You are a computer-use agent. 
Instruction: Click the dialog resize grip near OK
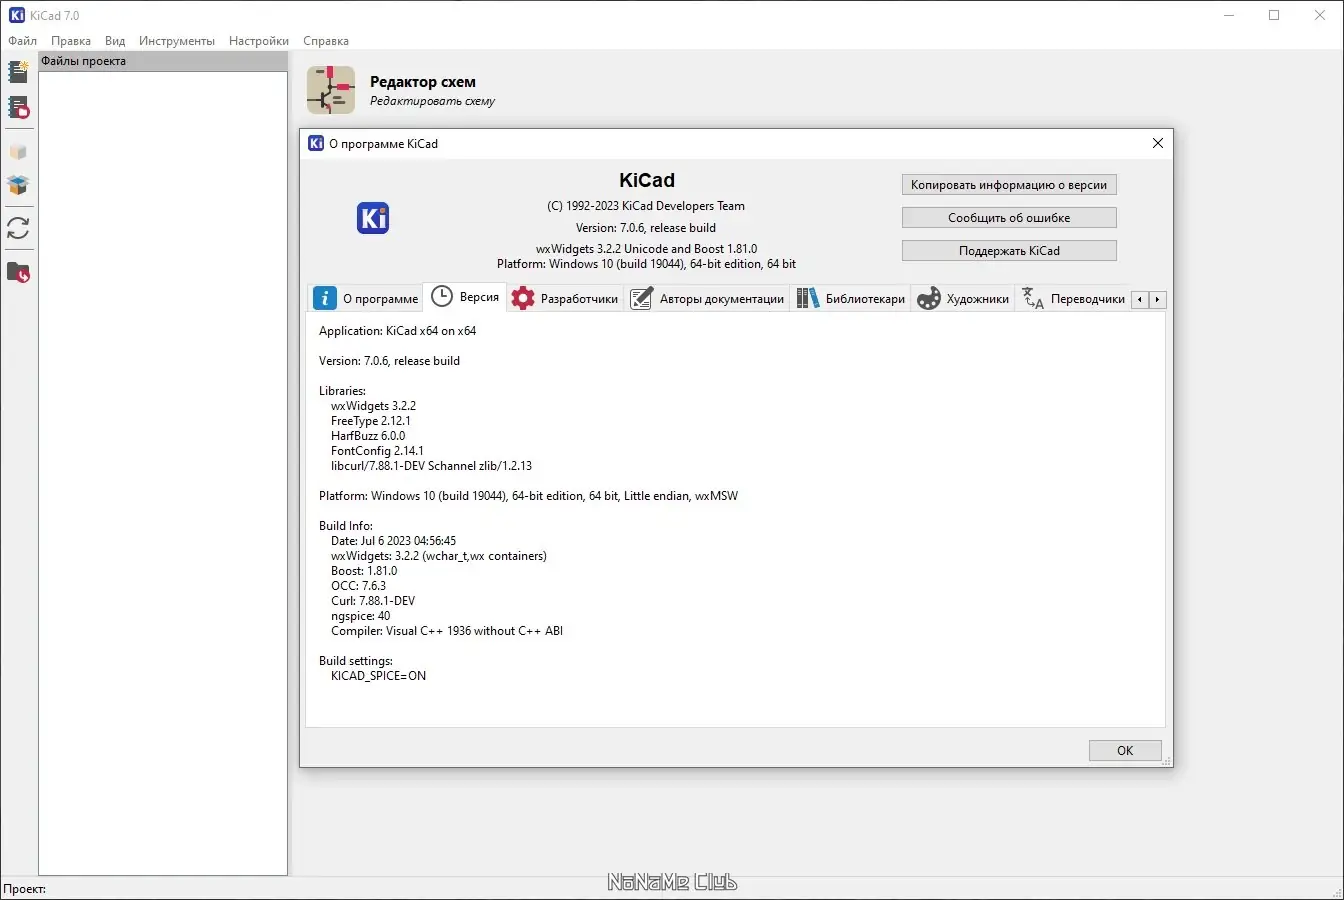coord(1166,761)
